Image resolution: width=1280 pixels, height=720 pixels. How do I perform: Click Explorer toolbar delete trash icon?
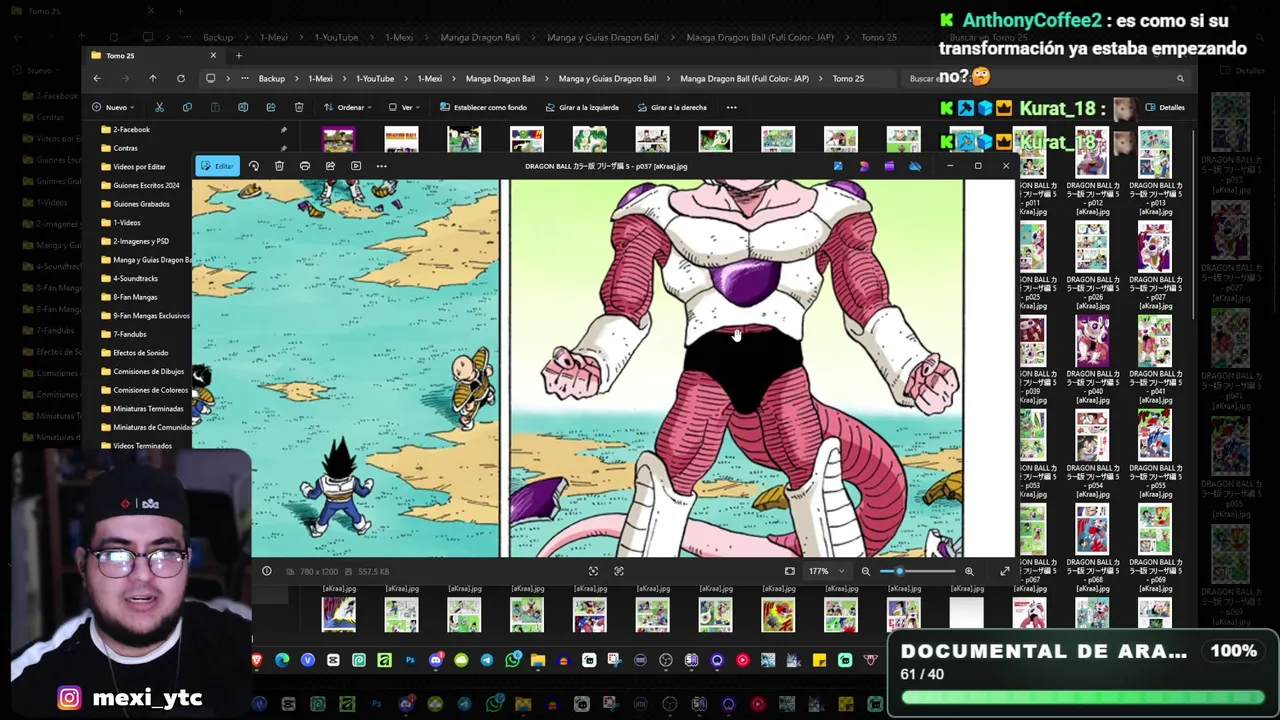299,107
